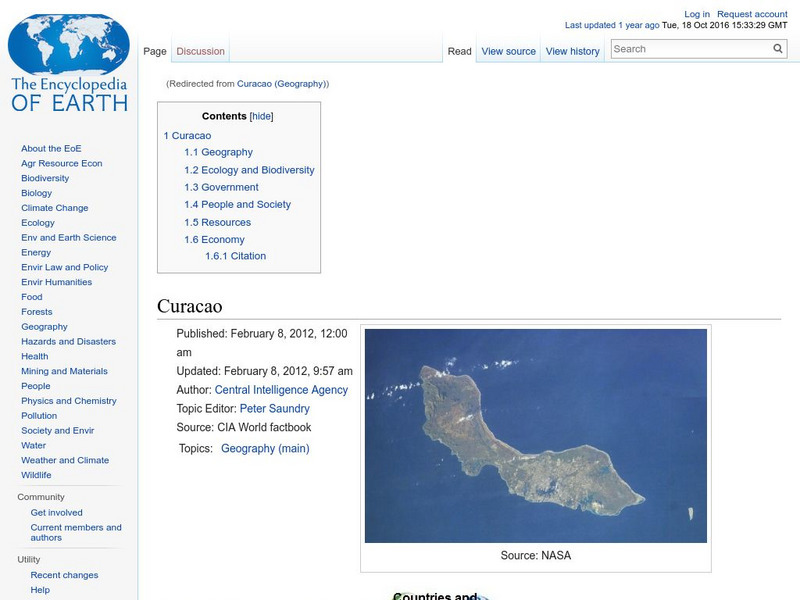The image size is (800, 600).
Task: Open the Central Intelligence Agency author link
Action: [281, 390]
